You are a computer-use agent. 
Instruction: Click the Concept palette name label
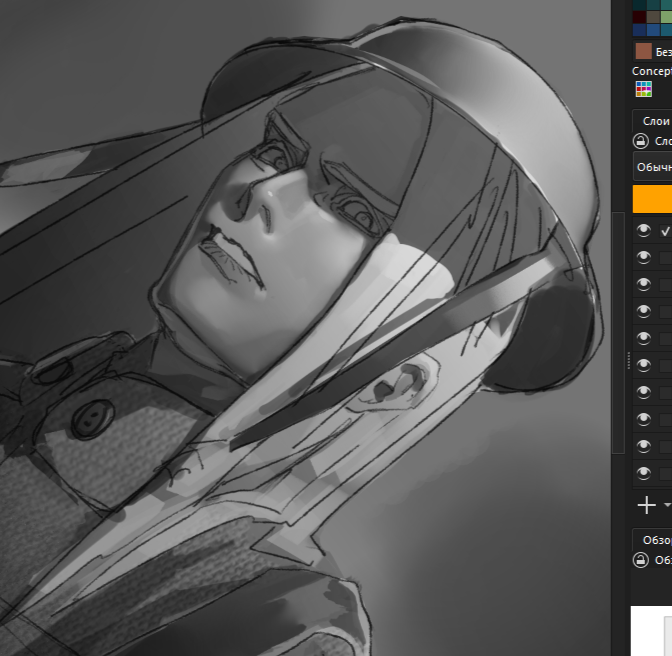[652, 71]
